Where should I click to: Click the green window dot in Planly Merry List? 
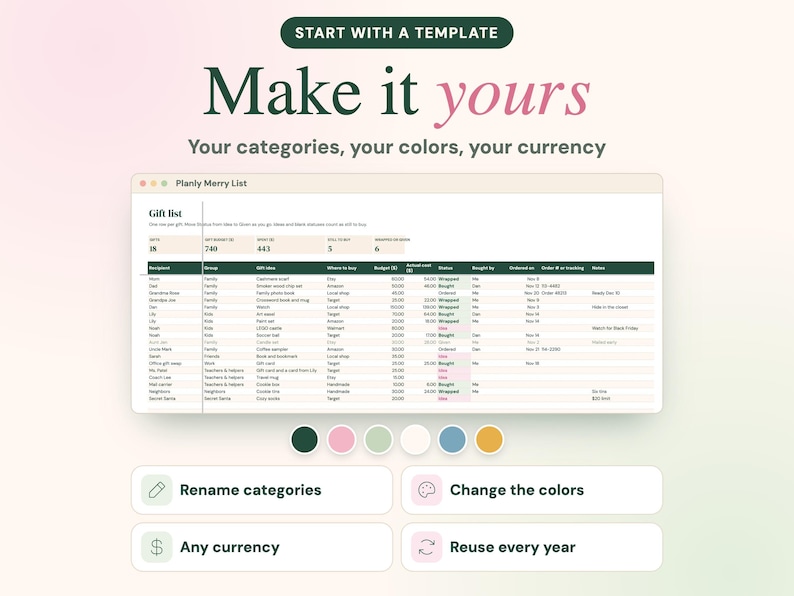point(164,183)
